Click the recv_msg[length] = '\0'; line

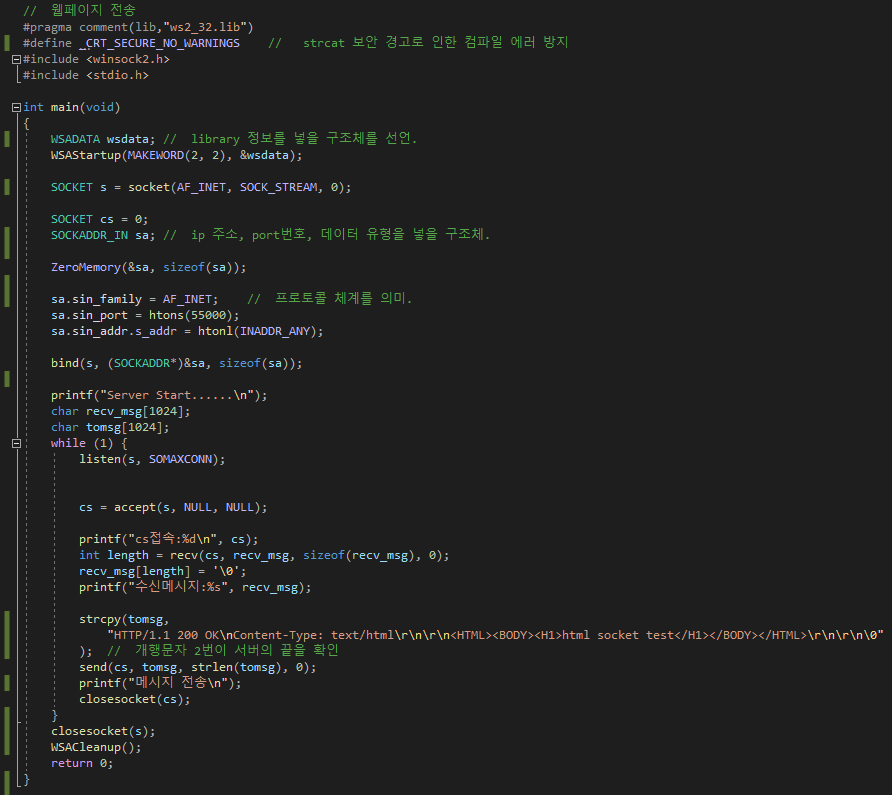pyautogui.click(x=163, y=571)
